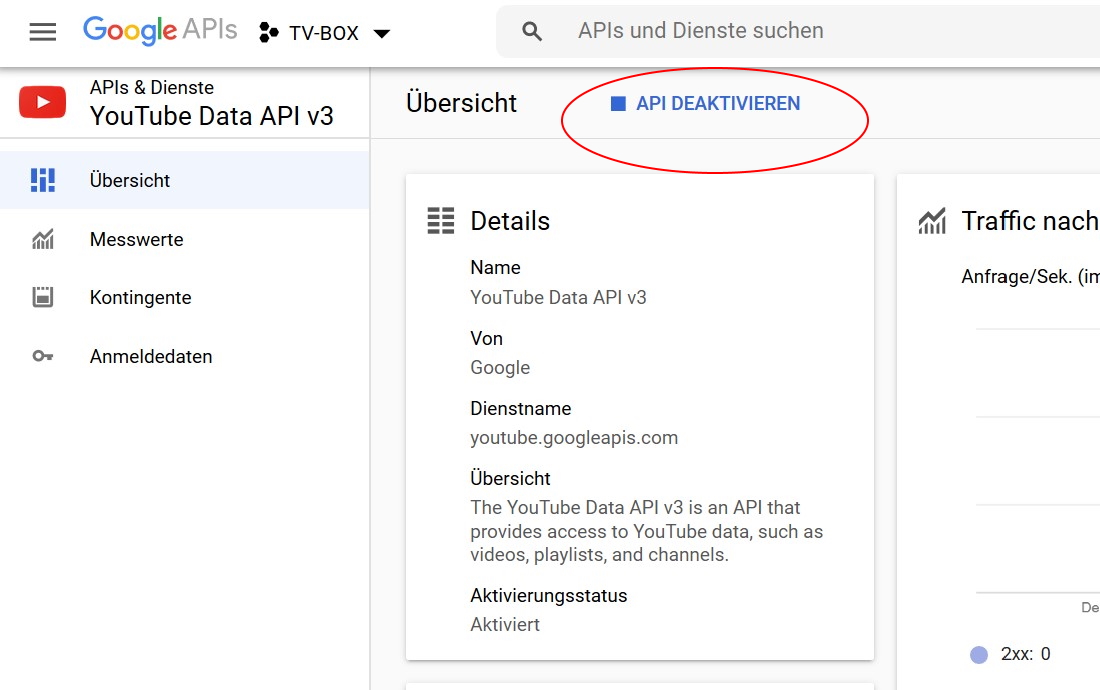Open the hamburger navigation menu

pos(43,32)
